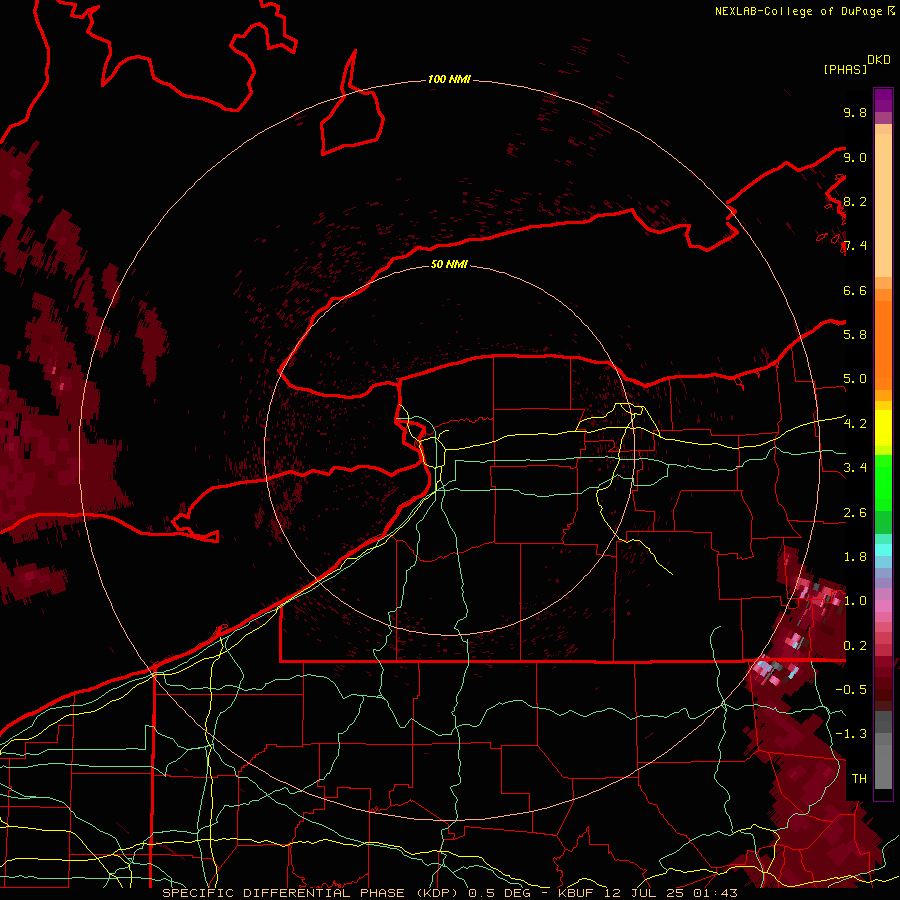Pick the pink color bar segment
The width and height of the screenshot is (900, 900).
pyautogui.click(x=883, y=606)
